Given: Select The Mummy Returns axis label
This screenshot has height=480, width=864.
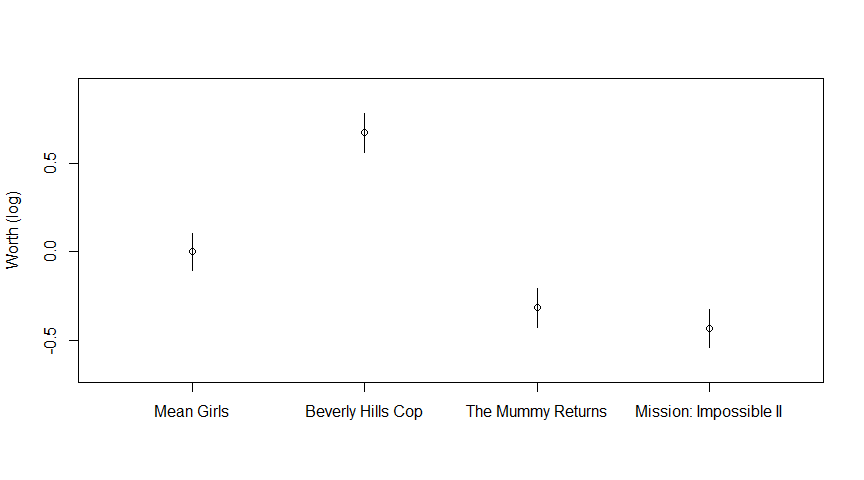Looking at the screenshot, I should point(536,412).
